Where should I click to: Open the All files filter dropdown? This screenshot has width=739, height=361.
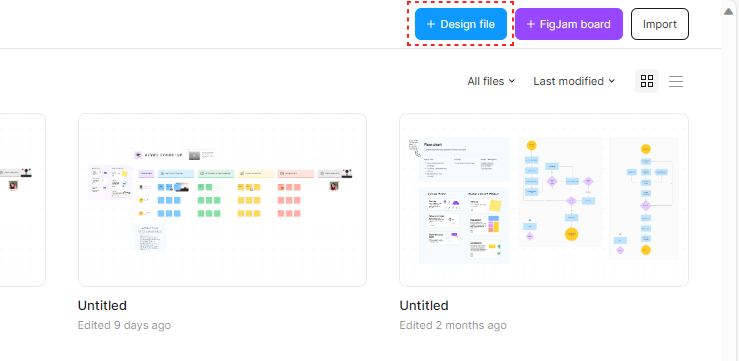(x=491, y=81)
